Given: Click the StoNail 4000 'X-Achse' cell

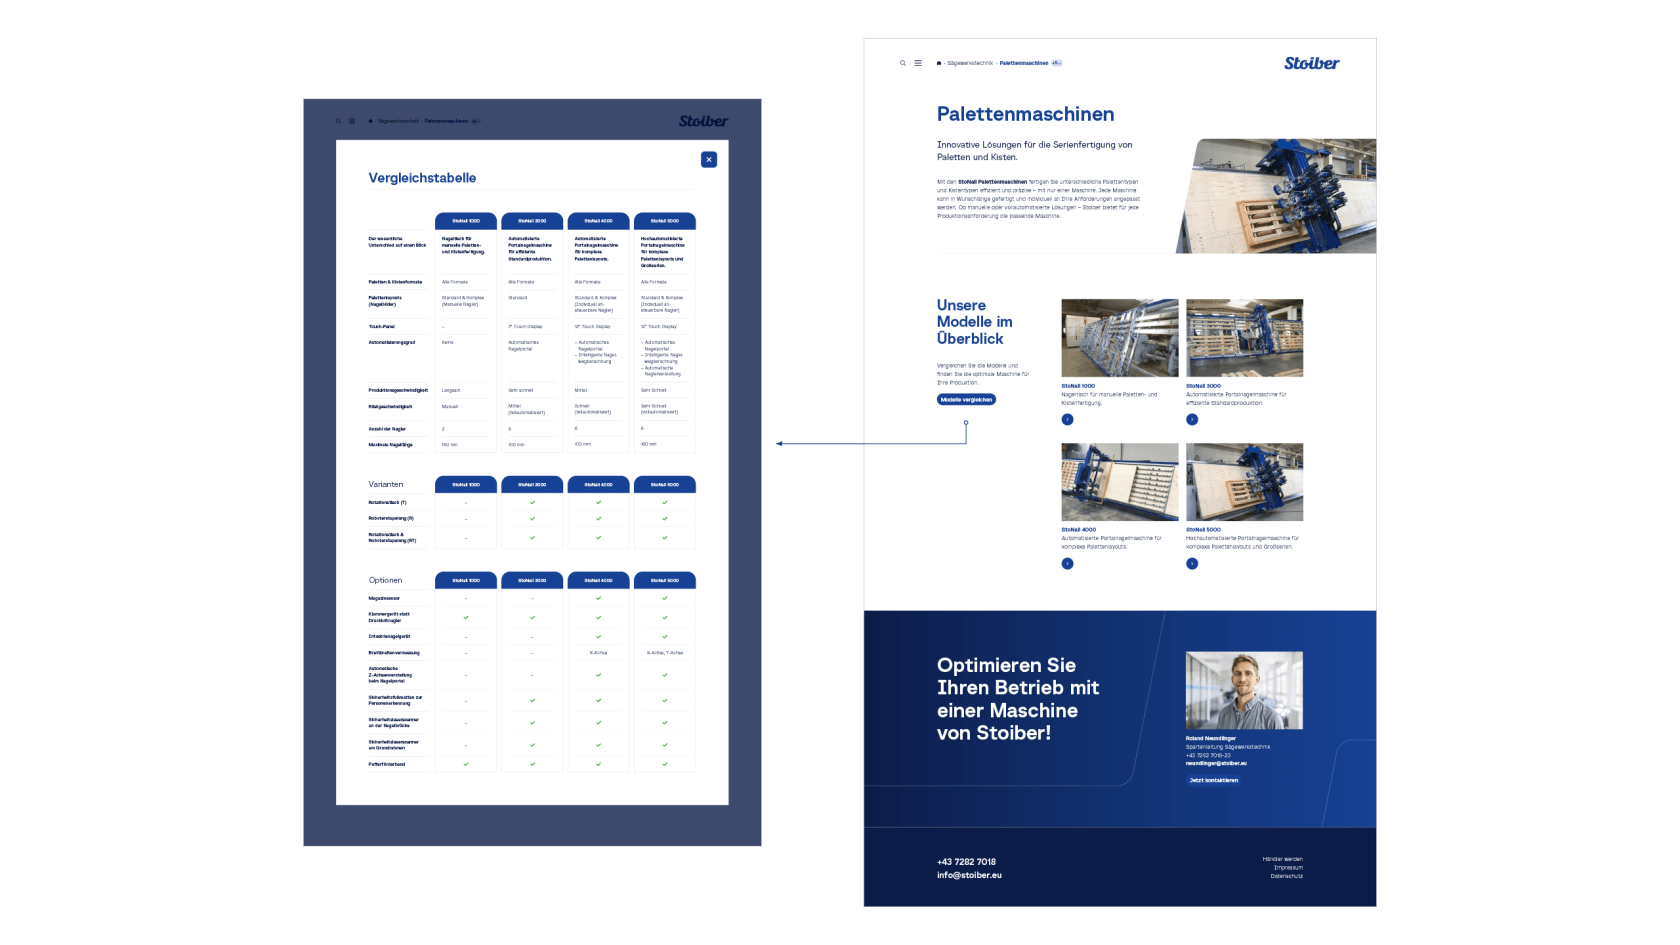Looking at the screenshot, I should 599,653.
